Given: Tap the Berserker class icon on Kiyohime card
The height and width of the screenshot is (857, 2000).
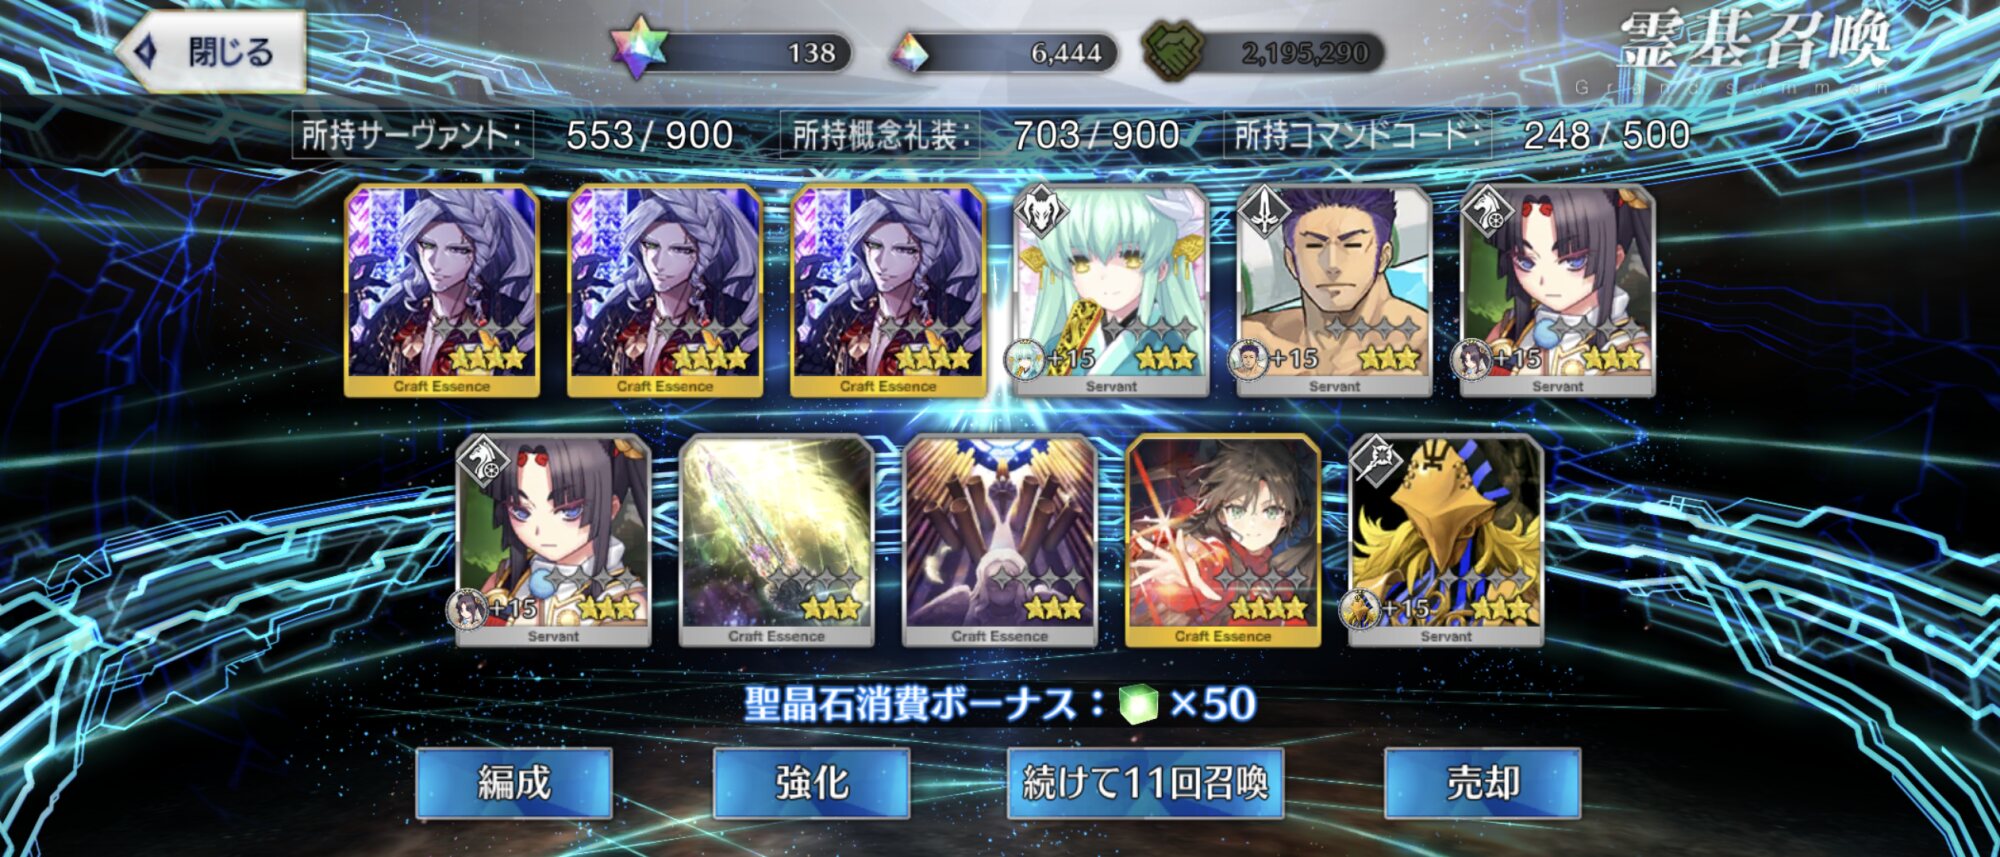Looking at the screenshot, I should (1041, 211).
